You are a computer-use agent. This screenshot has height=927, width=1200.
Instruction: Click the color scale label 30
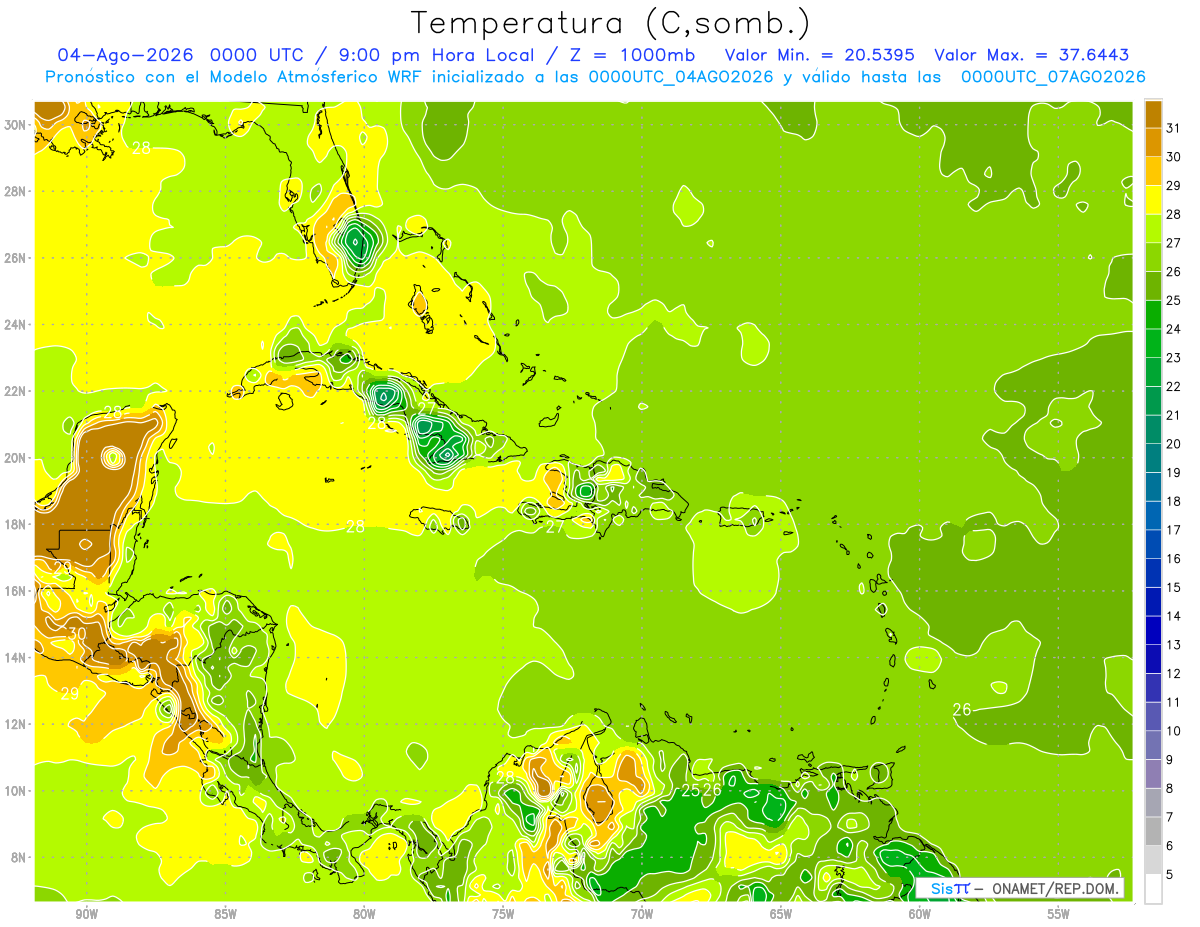1173,156
